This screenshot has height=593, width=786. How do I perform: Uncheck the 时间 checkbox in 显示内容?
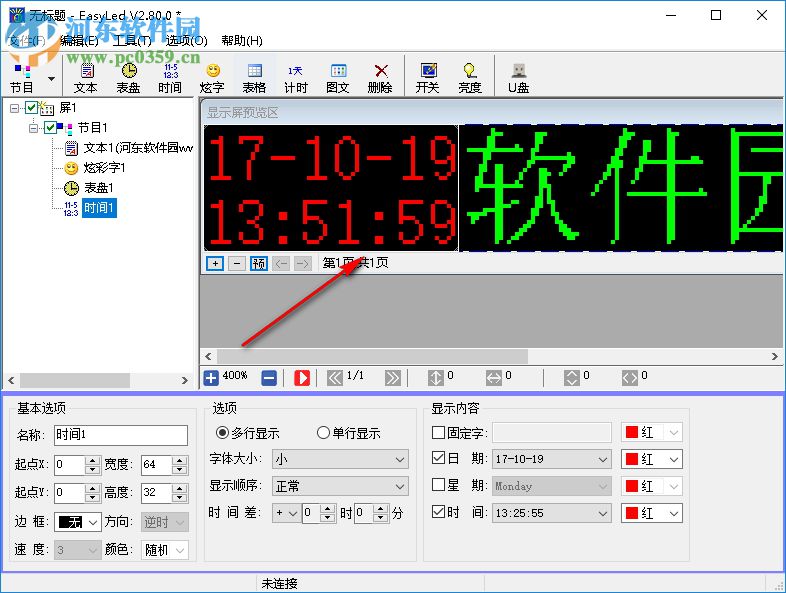[438, 512]
